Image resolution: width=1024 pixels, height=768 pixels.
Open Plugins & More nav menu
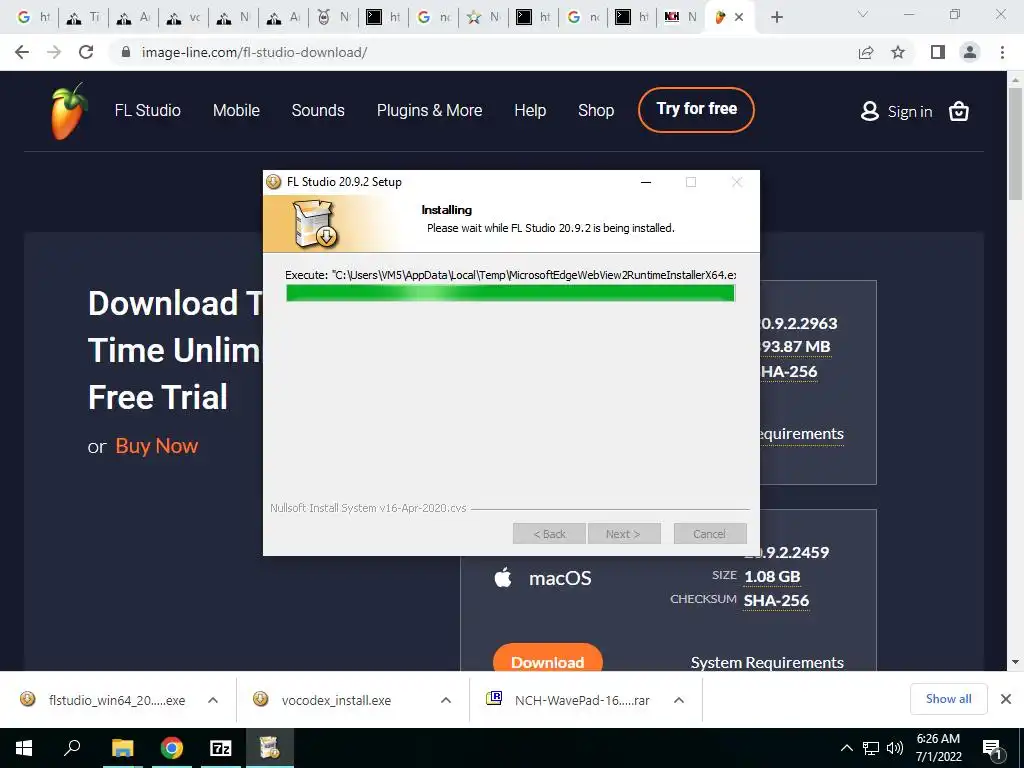coord(430,110)
